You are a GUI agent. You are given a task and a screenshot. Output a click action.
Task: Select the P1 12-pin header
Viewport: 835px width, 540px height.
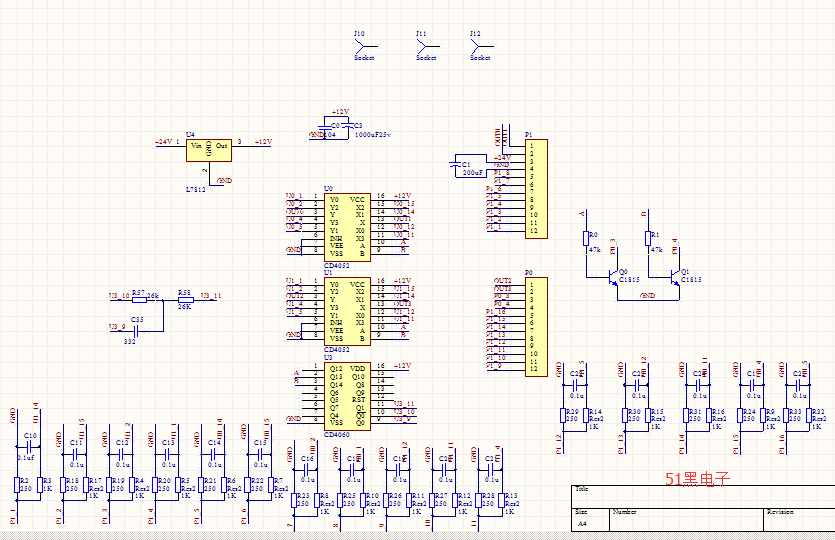[x=536, y=189]
